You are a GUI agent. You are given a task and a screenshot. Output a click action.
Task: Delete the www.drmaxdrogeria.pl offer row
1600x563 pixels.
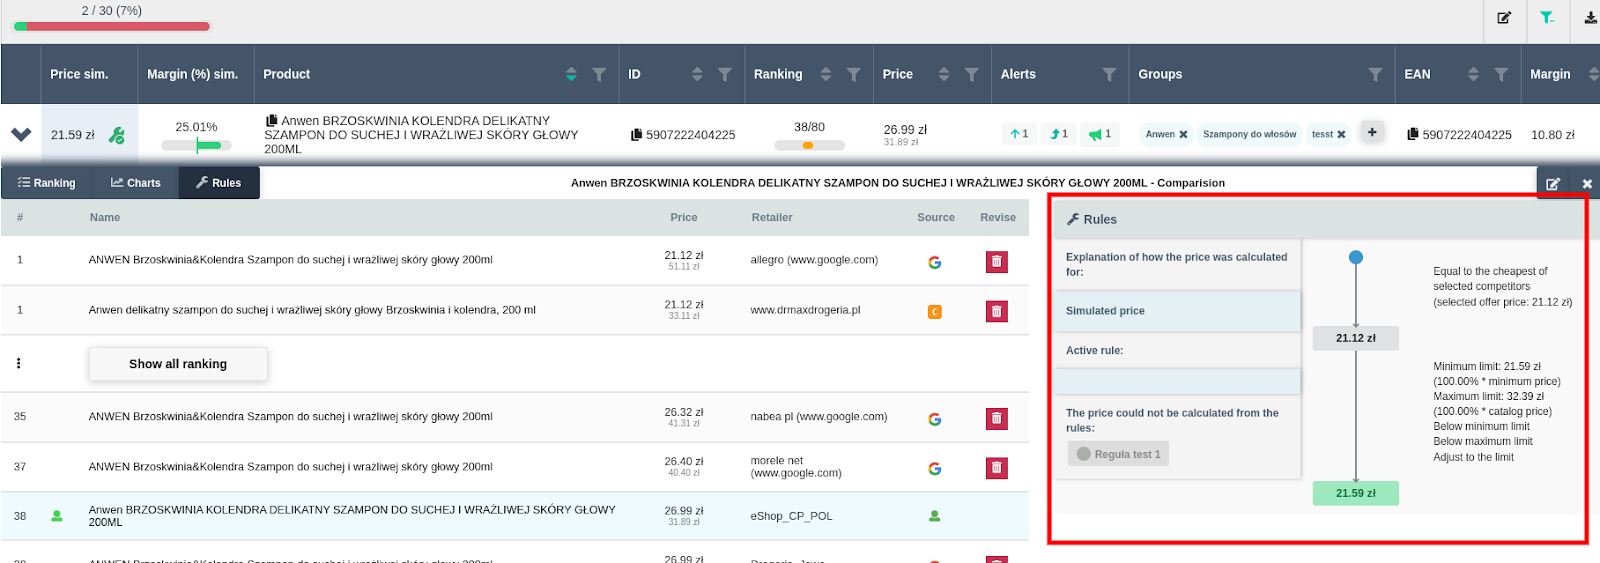tap(996, 312)
